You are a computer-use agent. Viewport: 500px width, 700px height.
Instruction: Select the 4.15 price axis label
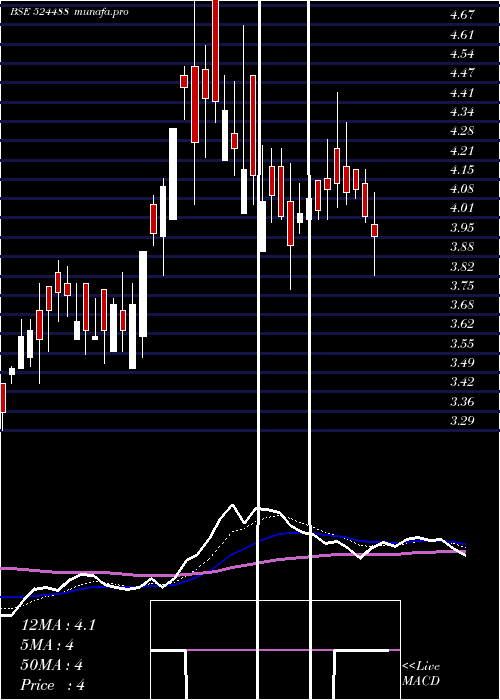click(x=462, y=170)
